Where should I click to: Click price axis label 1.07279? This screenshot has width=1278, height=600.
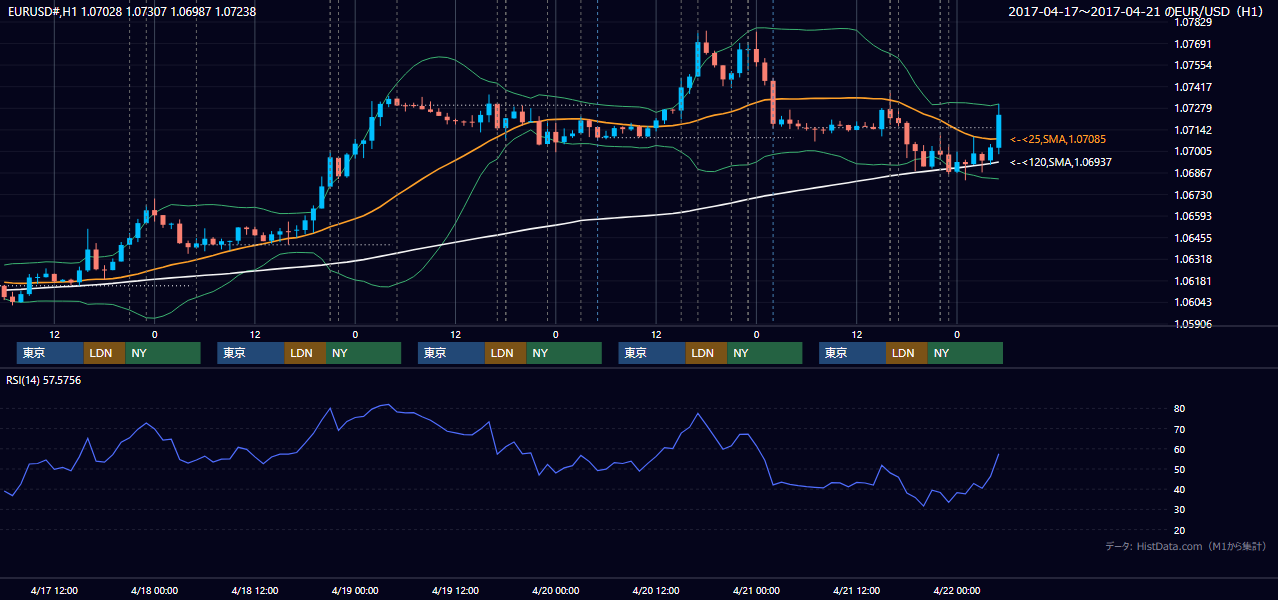[1192, 108]
